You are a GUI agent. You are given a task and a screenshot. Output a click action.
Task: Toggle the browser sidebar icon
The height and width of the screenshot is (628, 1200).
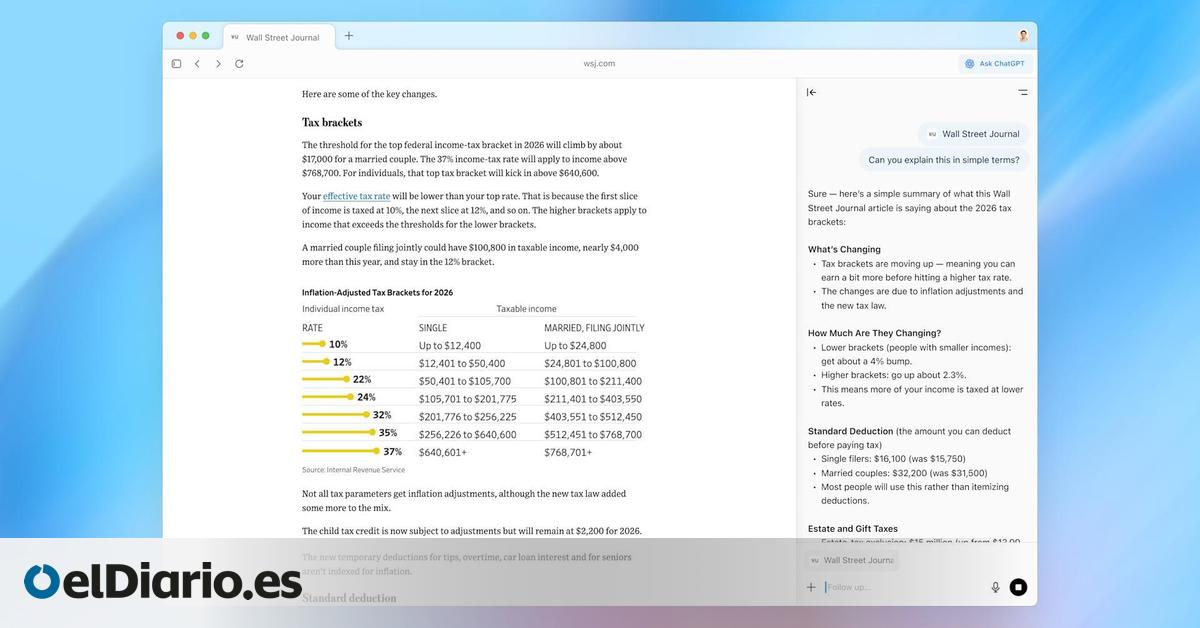pyautogui.click(x=176, y=64)
